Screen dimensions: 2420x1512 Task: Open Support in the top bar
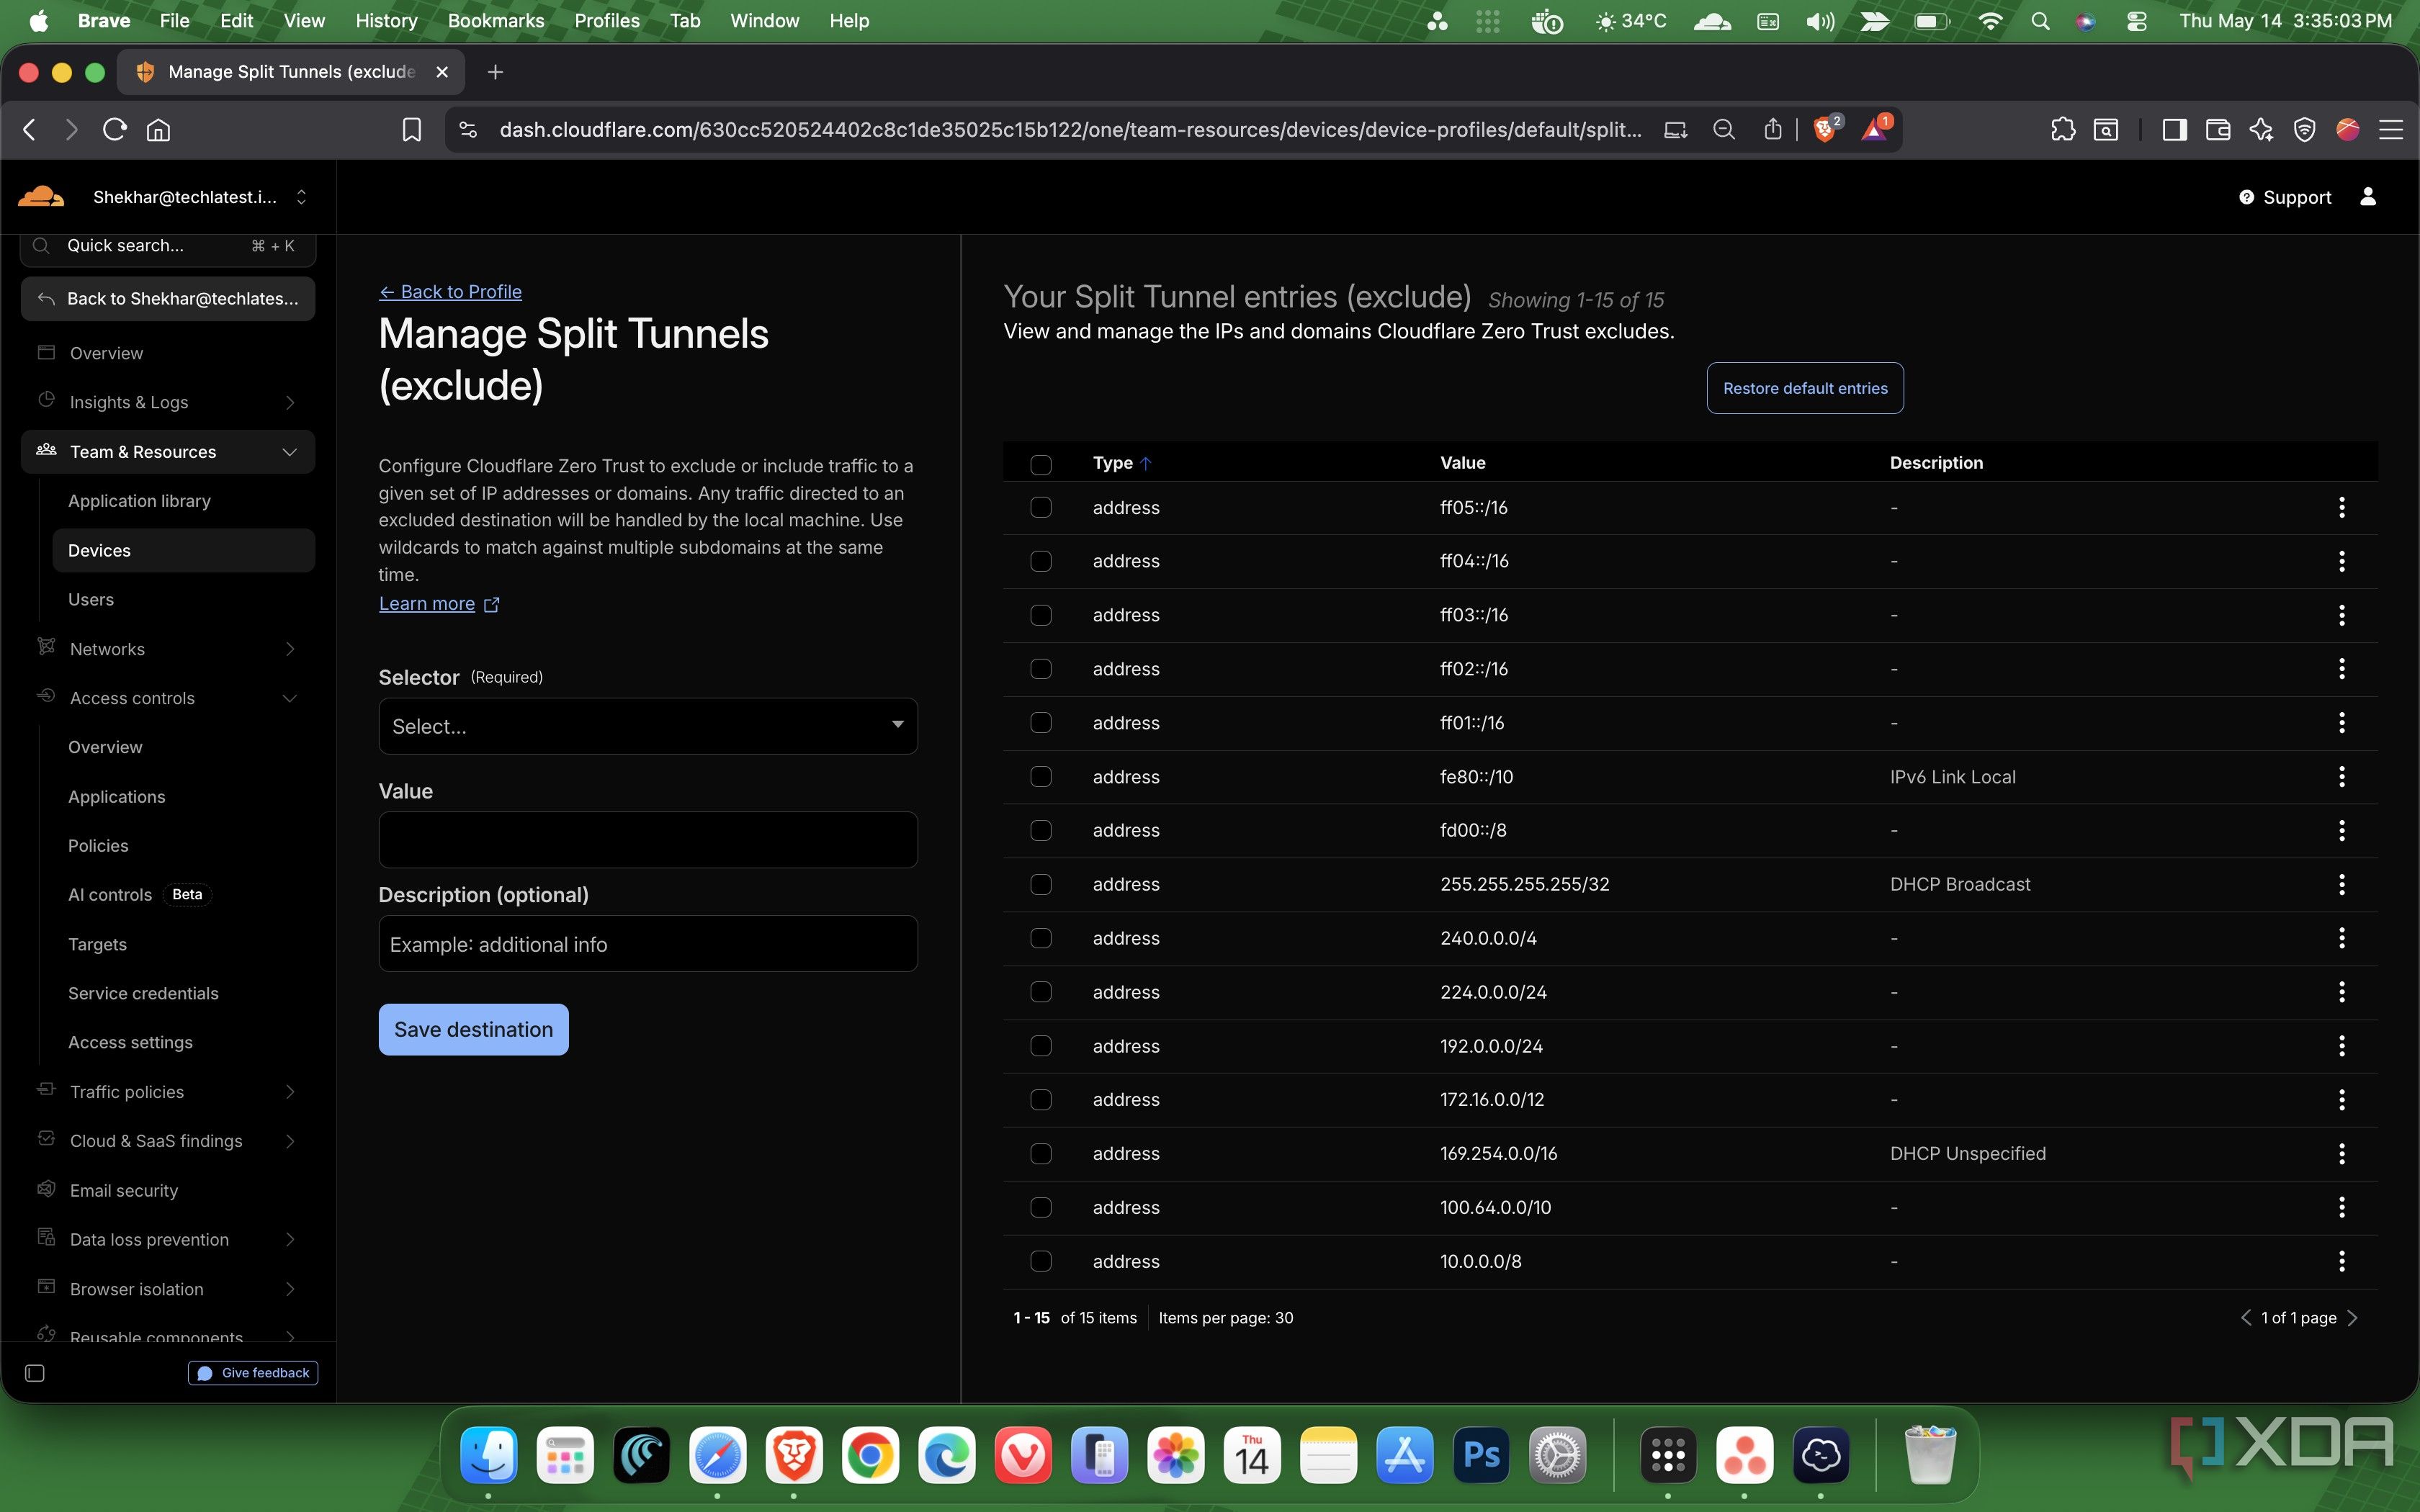click(2285, 197)
